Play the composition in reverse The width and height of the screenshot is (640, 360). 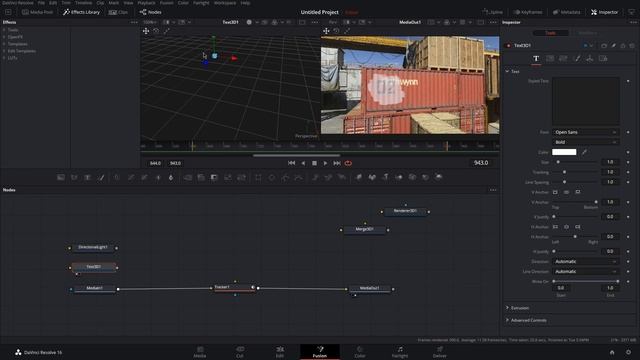pos(303,163)
